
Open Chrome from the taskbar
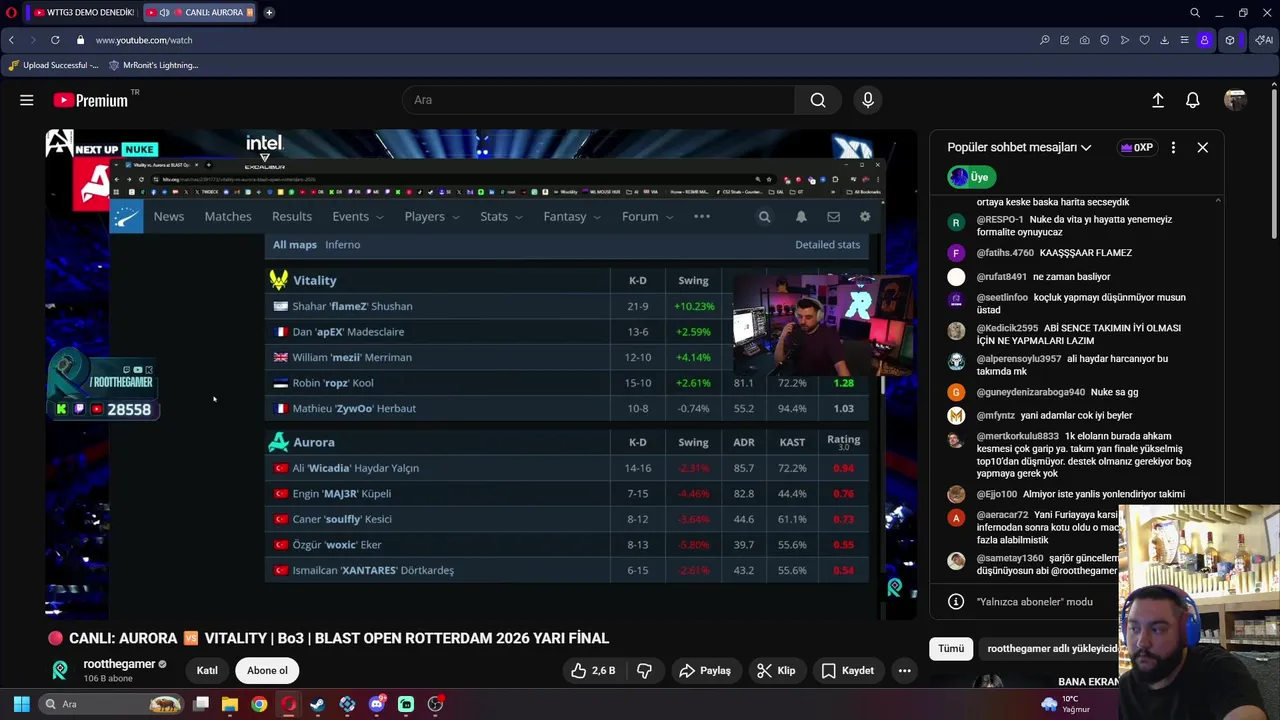point(259,704)
